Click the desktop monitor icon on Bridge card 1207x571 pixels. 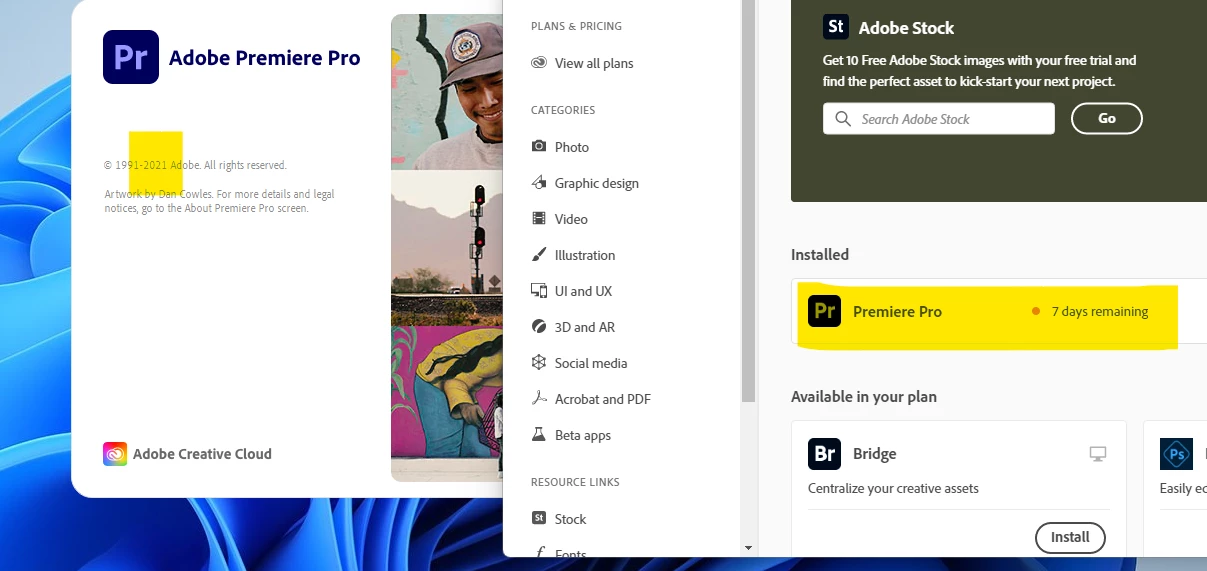point(1098,454)
